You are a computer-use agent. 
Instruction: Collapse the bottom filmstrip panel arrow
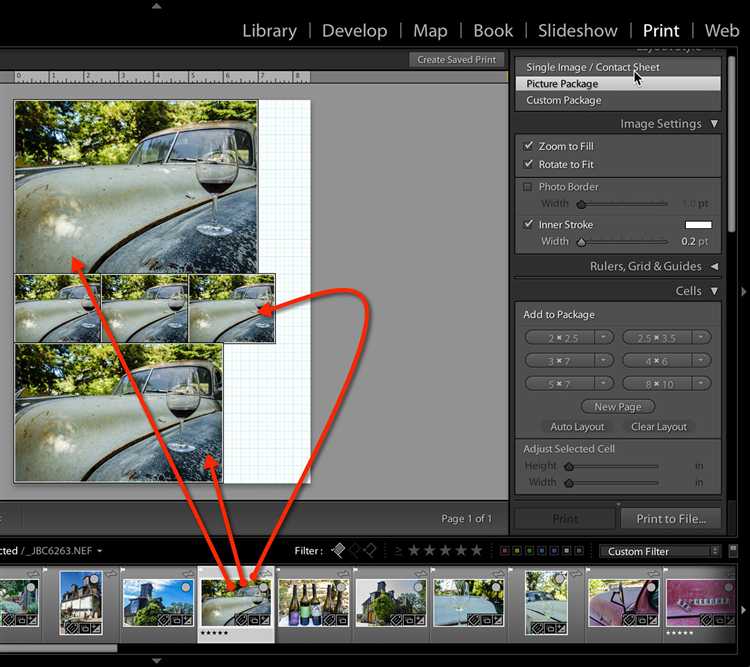coord(156,661)
